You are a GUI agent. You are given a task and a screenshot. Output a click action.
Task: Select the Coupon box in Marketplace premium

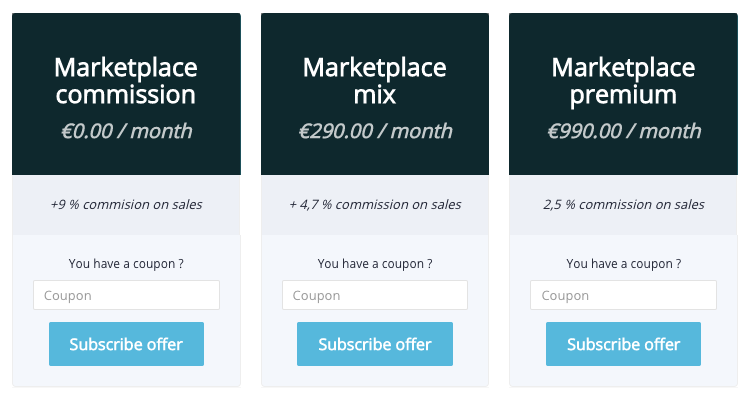click(623, 295)
